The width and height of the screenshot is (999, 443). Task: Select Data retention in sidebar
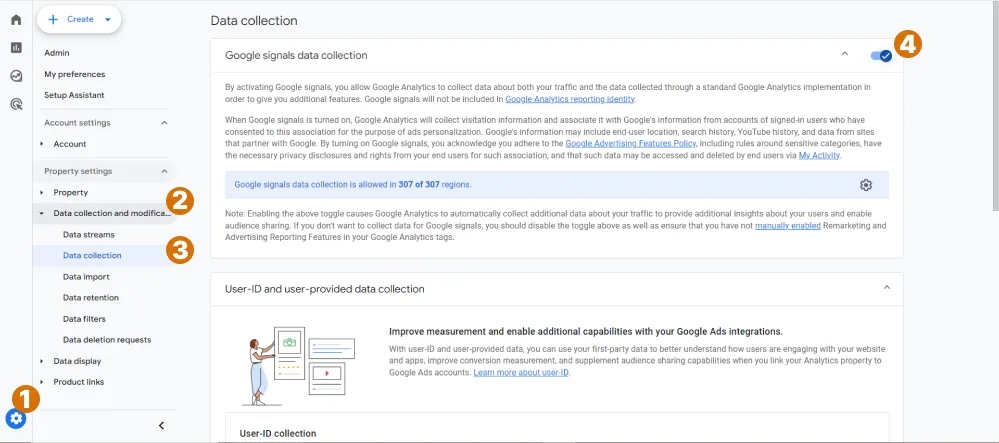point(90,298)
